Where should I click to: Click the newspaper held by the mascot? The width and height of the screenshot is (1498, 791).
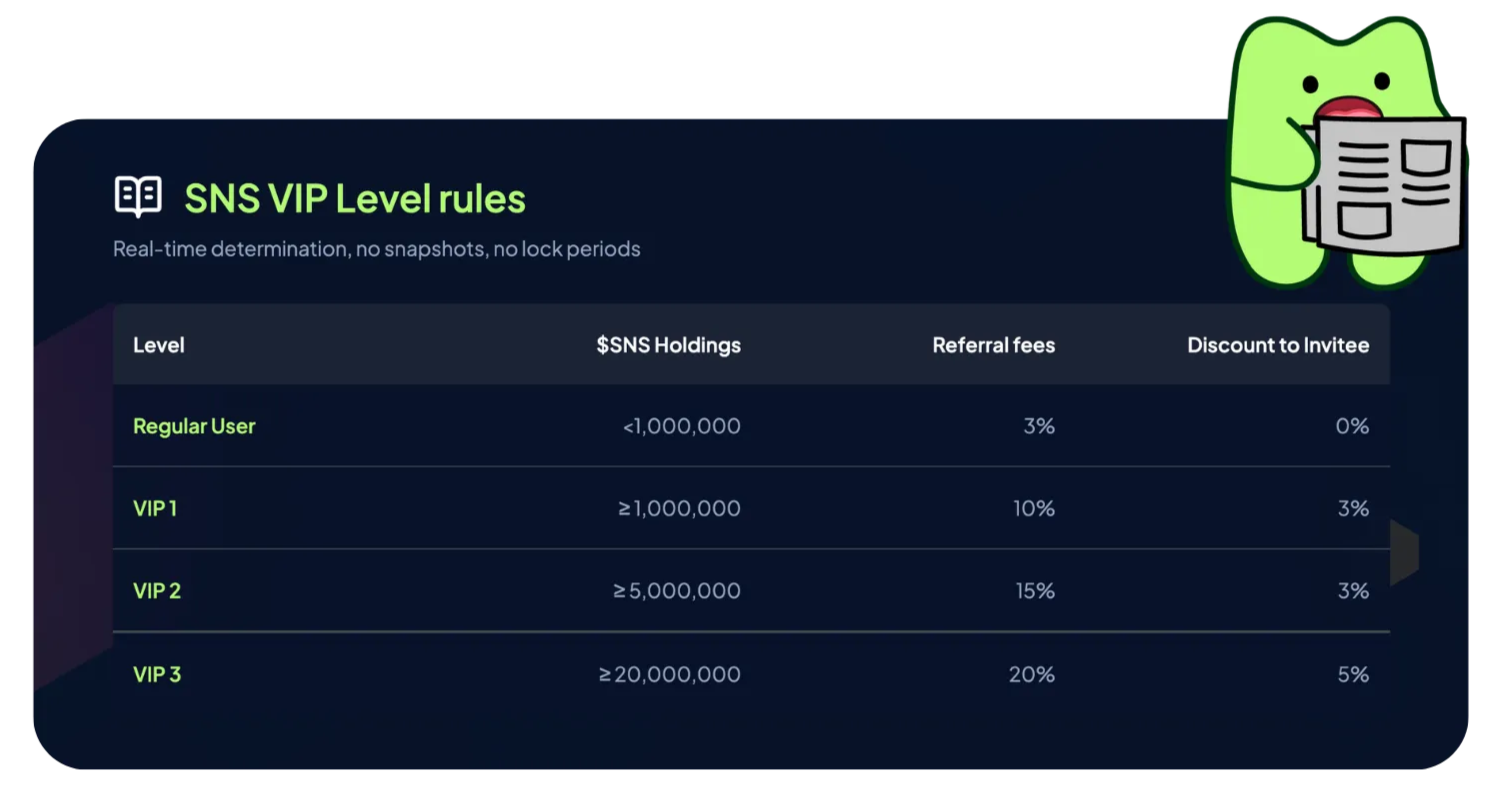1385,185
